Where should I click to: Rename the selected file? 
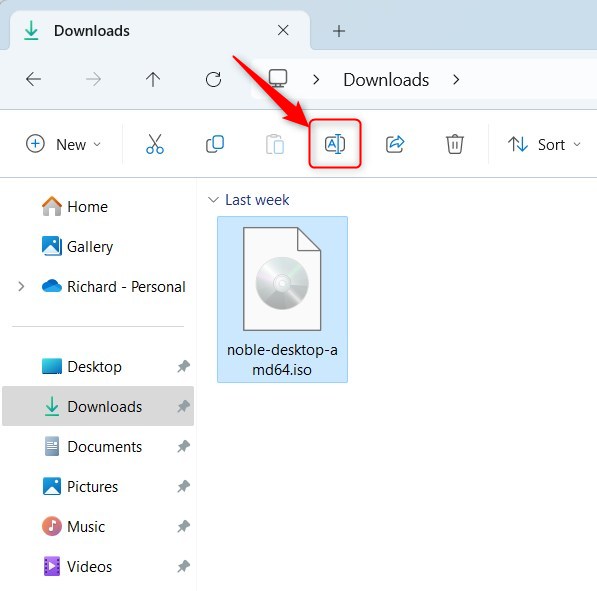click(x=335, y=144)
